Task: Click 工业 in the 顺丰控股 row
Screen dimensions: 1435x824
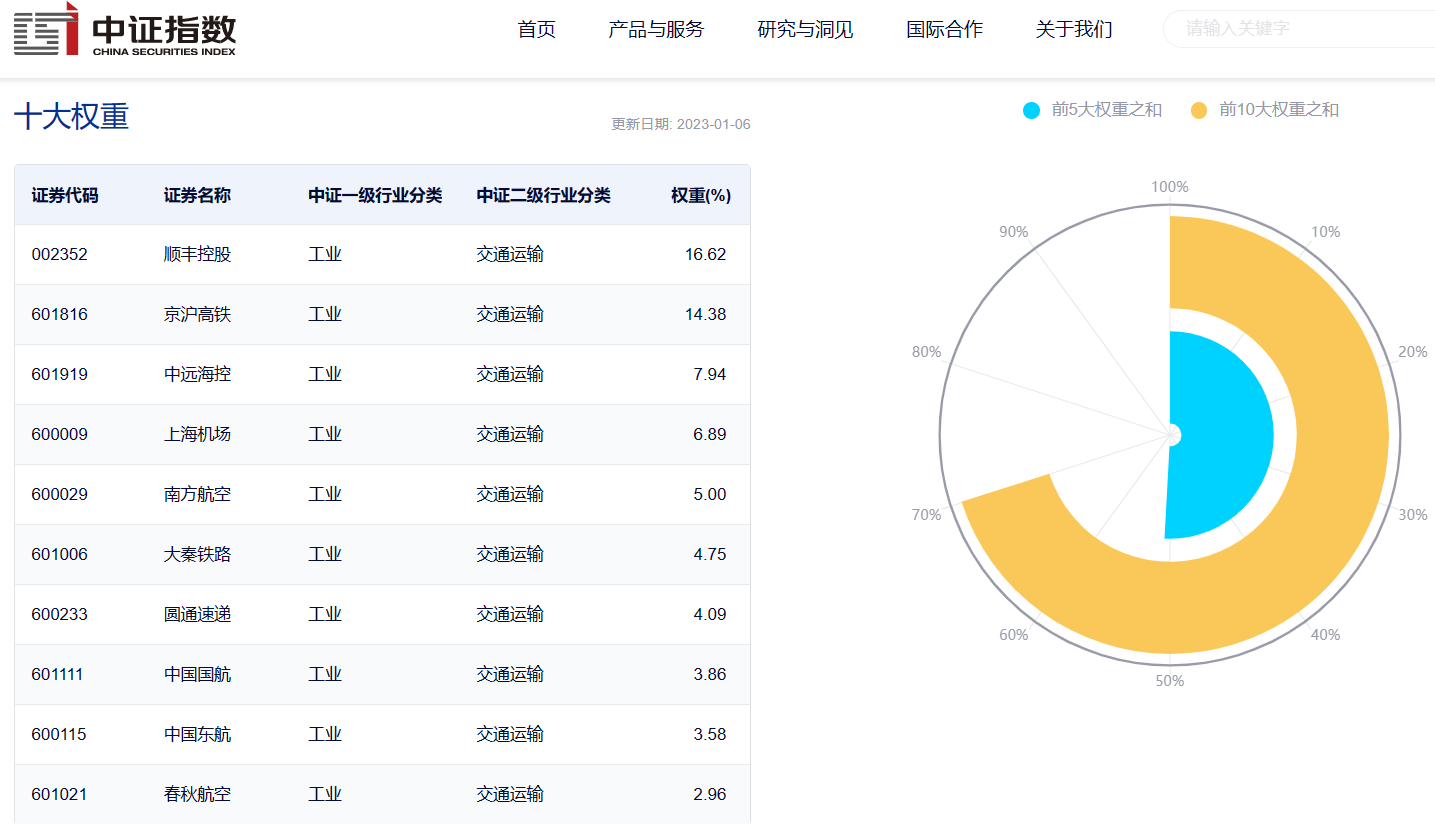Action: (325, 254)
